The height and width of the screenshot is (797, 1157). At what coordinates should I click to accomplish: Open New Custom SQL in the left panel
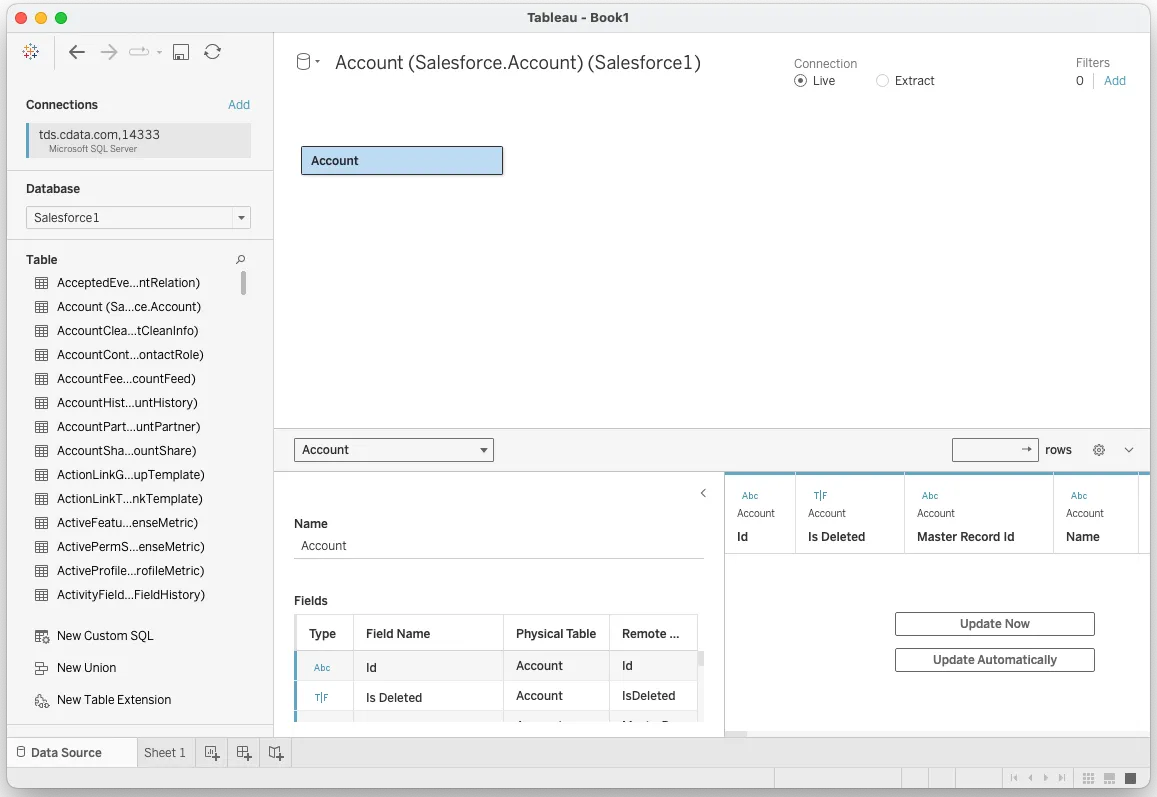(x=103, y=635)
